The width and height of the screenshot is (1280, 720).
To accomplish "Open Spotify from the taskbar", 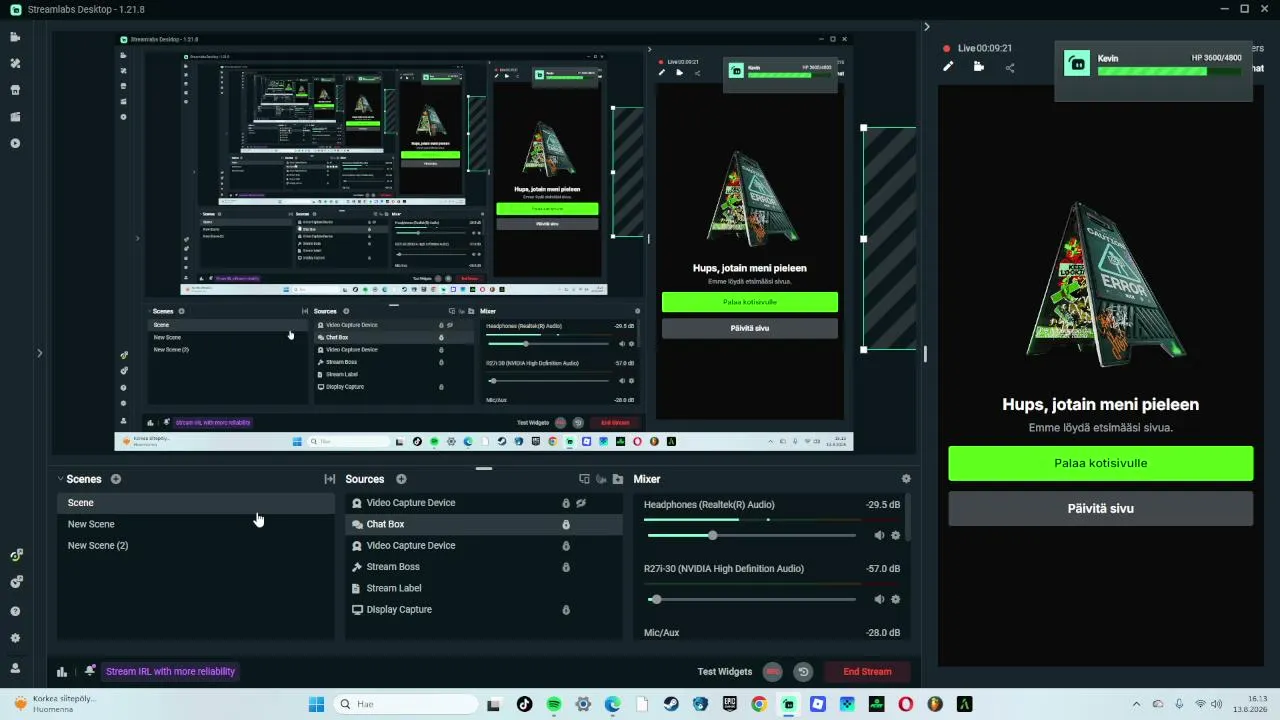I will (x=554, y=704).
